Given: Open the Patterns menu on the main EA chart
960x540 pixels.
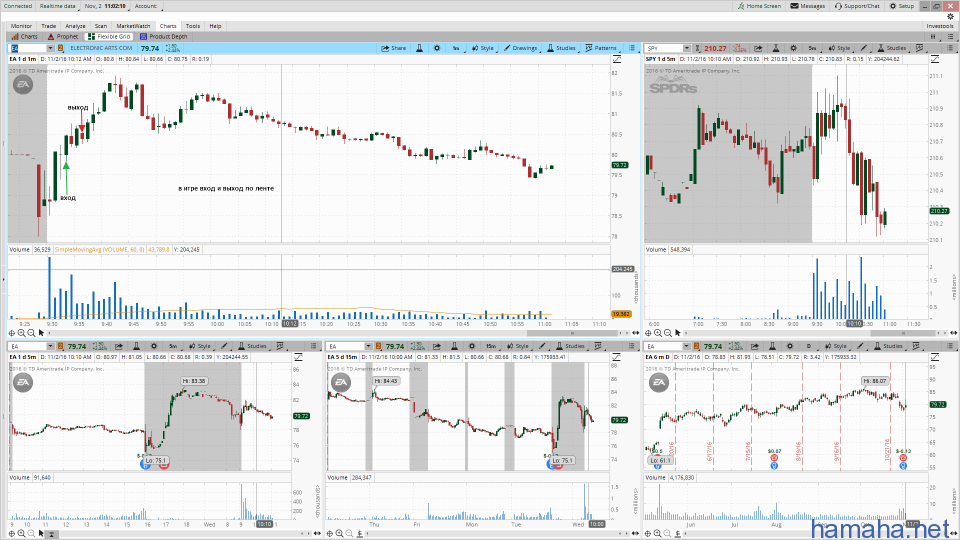Looking at the screenshot, I should click(601, 48).
